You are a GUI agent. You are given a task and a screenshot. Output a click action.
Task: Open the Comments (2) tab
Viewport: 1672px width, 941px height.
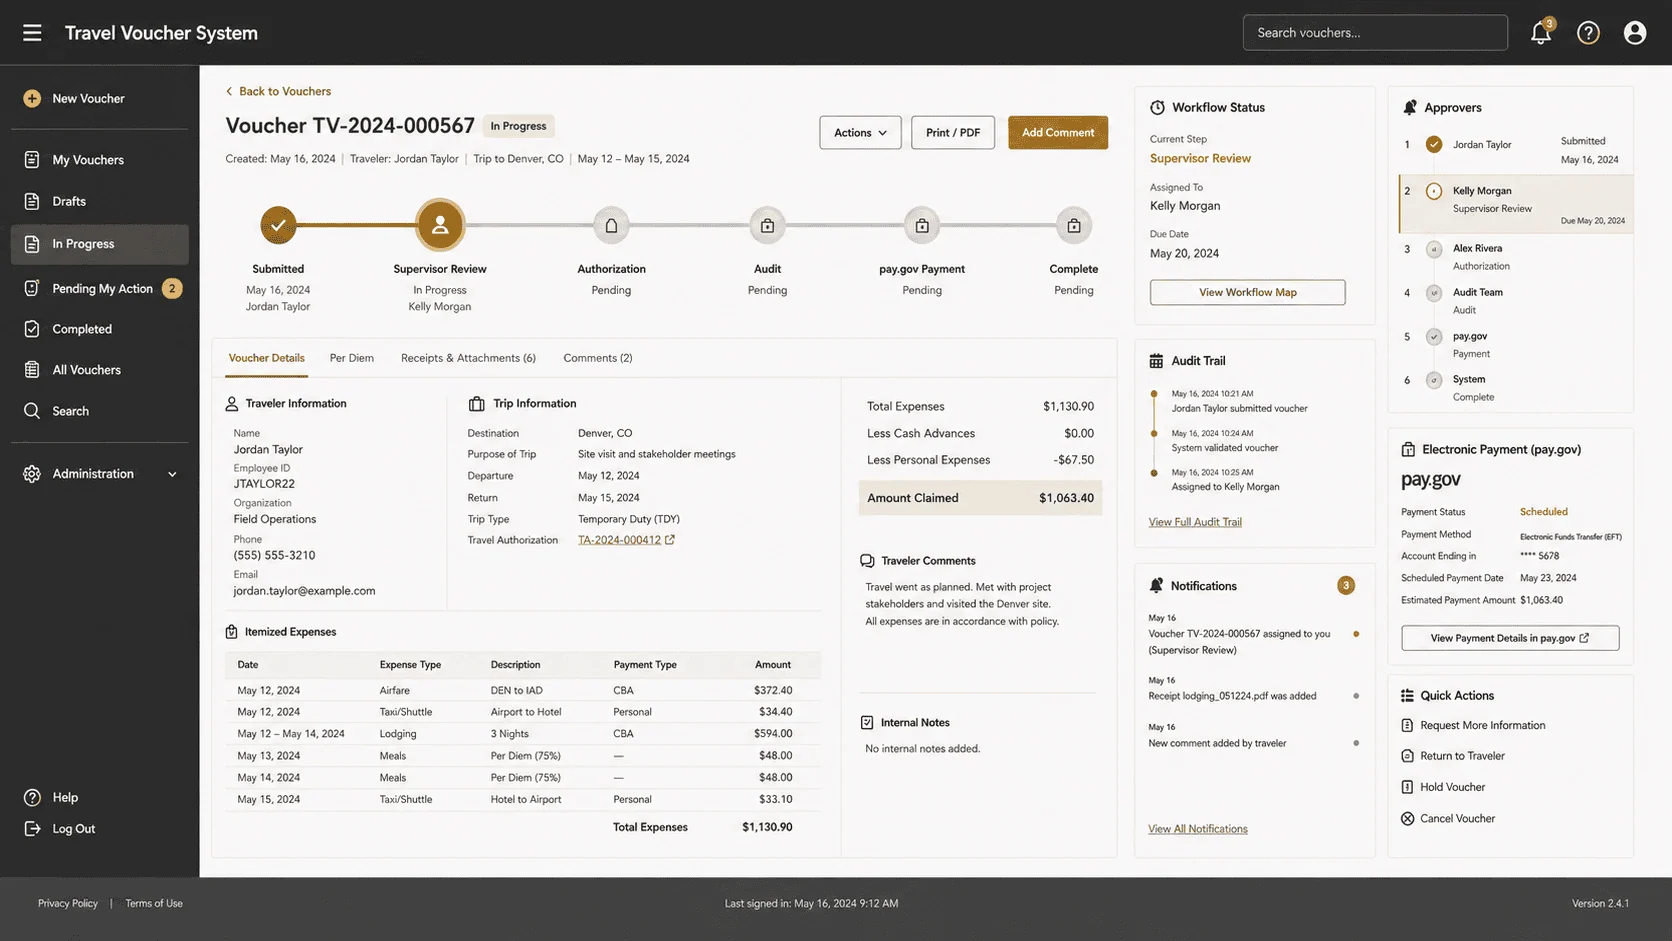point(598,358)
